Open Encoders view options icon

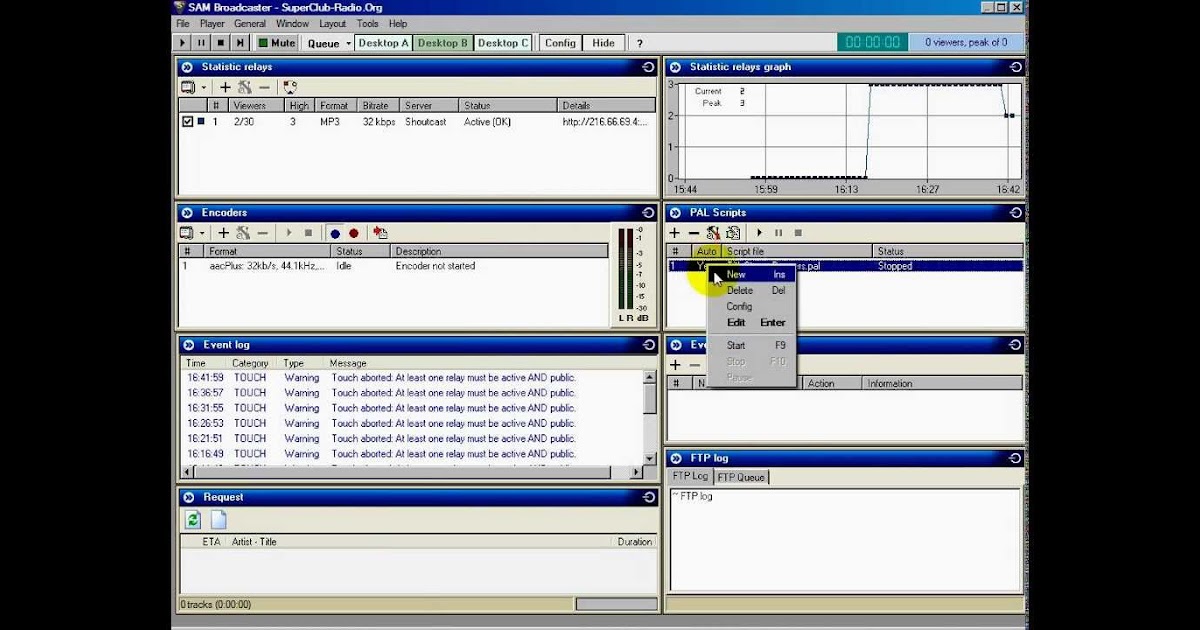pos(187,233)
